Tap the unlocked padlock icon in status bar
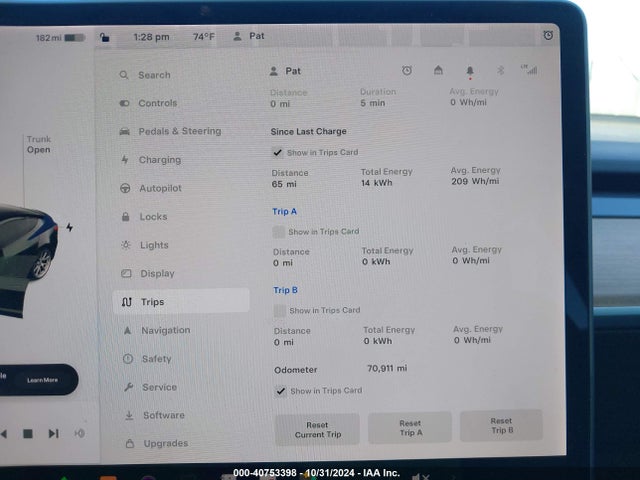 [x=104, y=37]
